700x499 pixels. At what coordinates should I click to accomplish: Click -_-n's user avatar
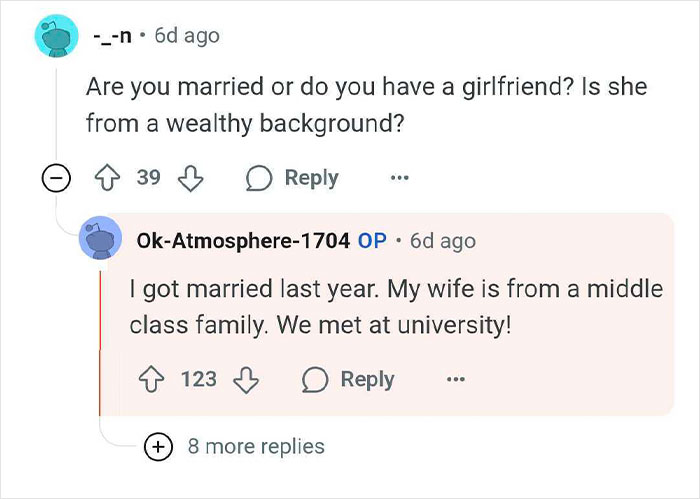[56, 37]
